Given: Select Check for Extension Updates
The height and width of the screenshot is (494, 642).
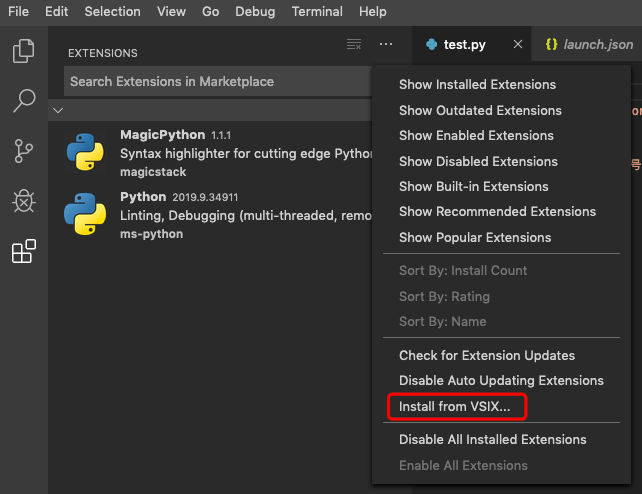Looking at the screenshot, I should (x=486, y=355).
